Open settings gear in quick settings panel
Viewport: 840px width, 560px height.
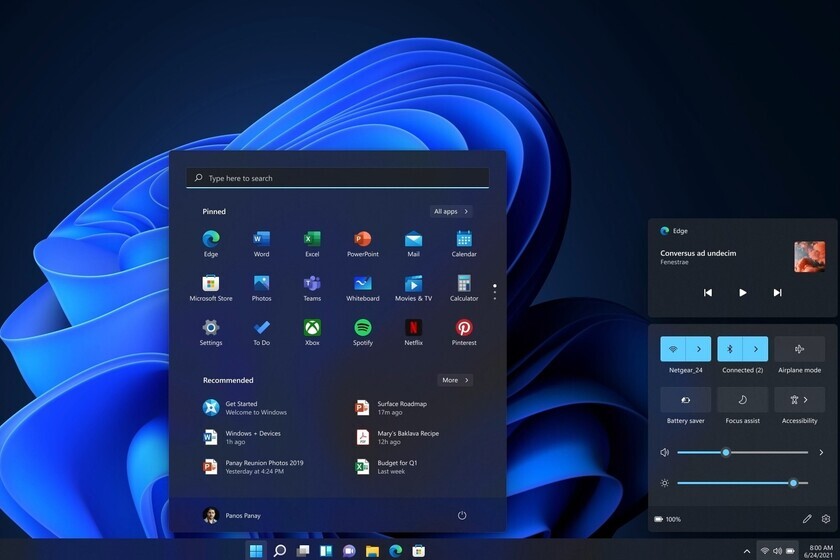(826, 519)
